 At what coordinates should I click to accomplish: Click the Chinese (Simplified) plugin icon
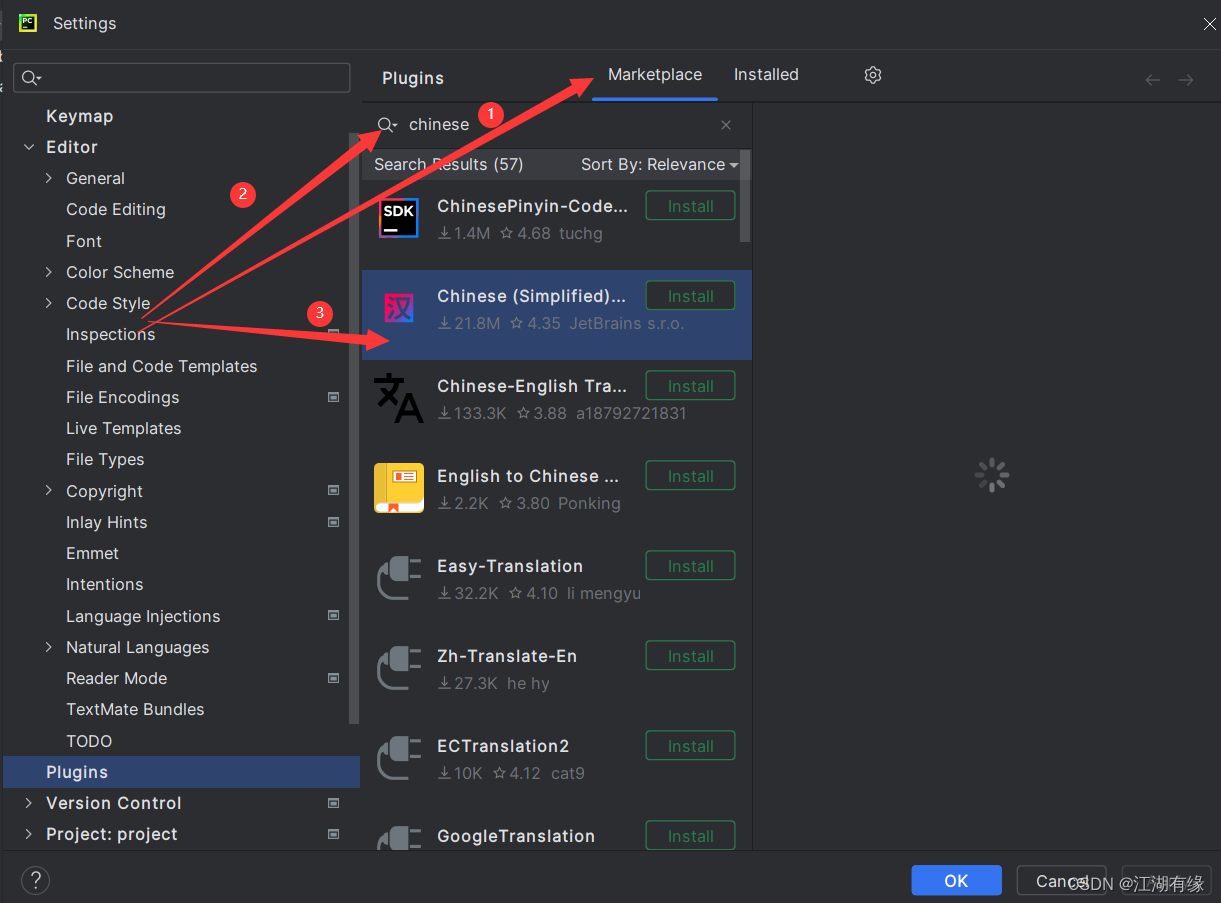pyautogui.click(x=399, y=308)
